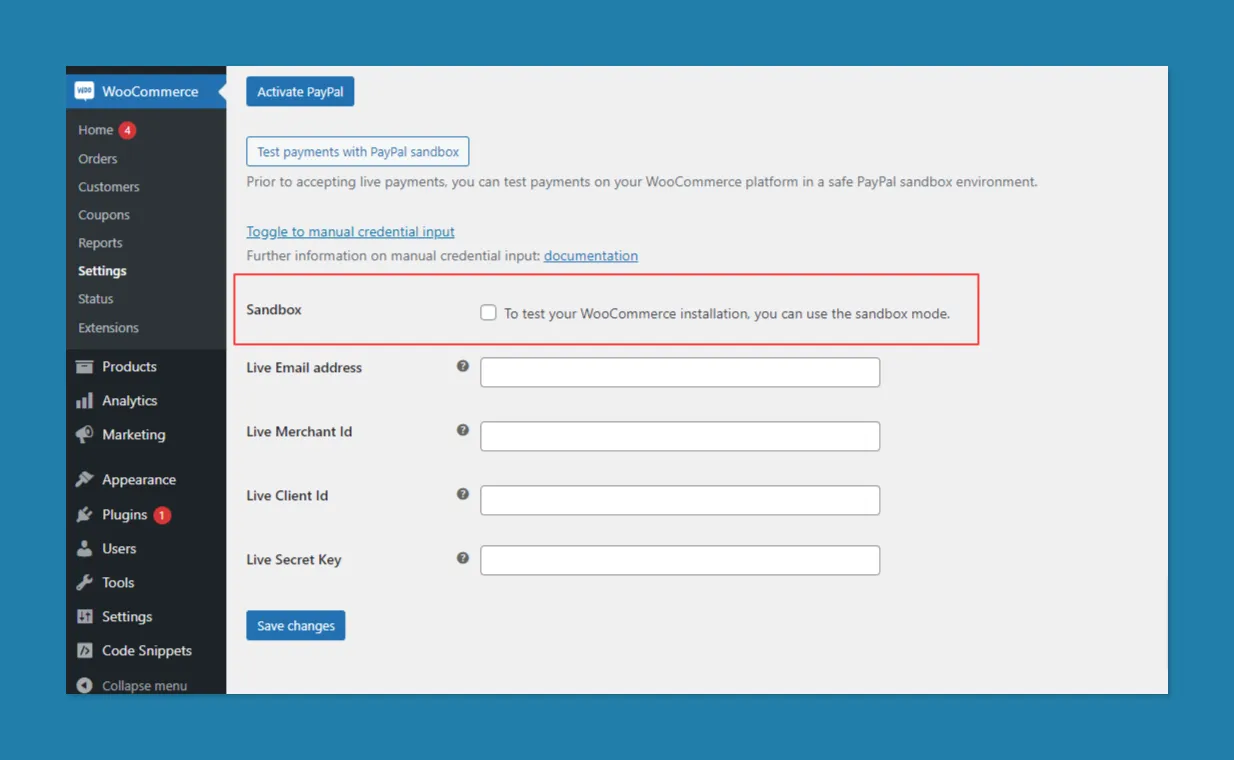Open Analytics via the bar chart icon

(x=85, y=401)
